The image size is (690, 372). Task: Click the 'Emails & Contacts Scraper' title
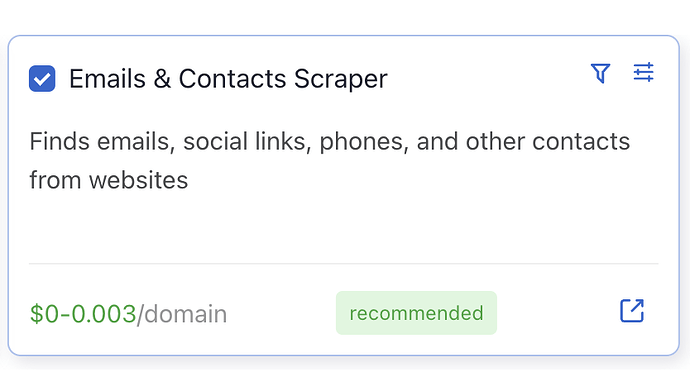point(228,79)
